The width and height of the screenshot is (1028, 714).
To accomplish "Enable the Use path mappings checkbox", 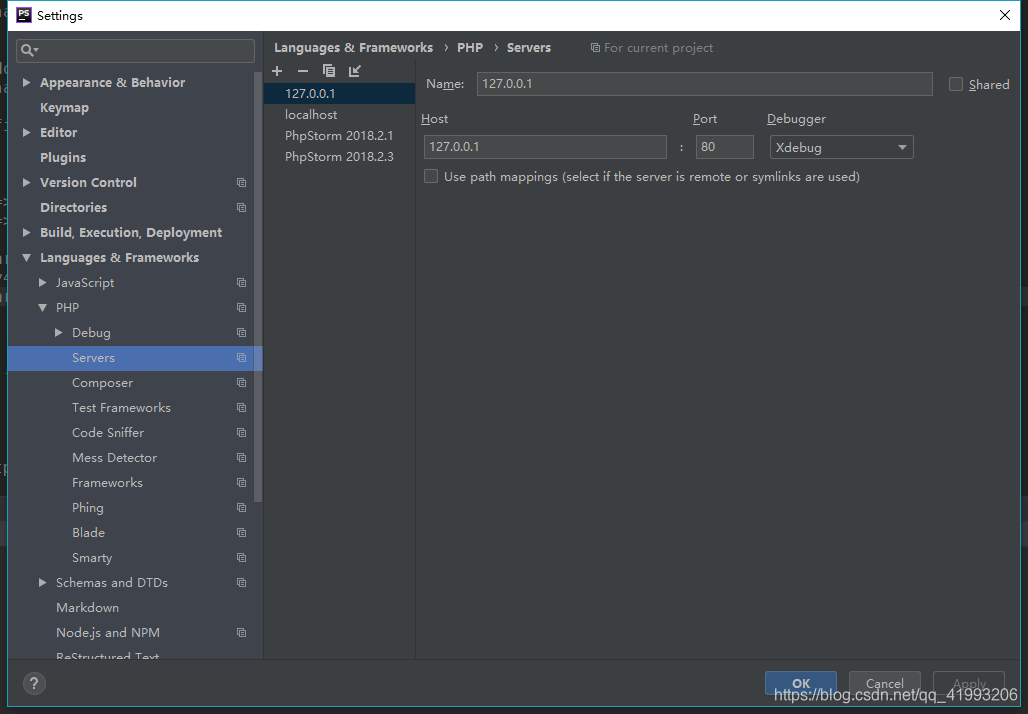I will click(431, 176).
